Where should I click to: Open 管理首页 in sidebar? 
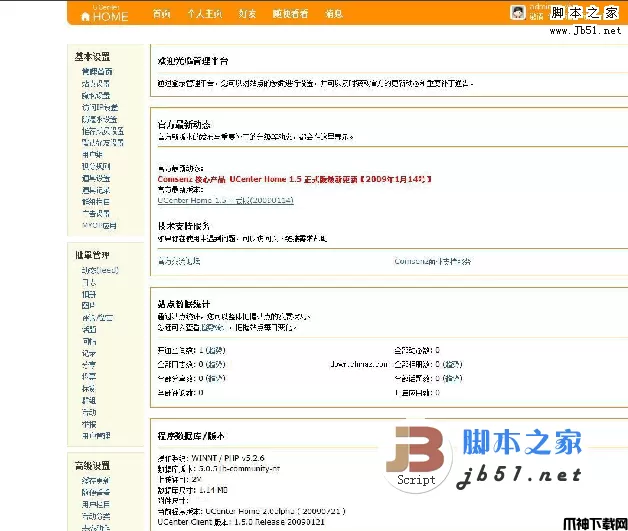[97, 72]
